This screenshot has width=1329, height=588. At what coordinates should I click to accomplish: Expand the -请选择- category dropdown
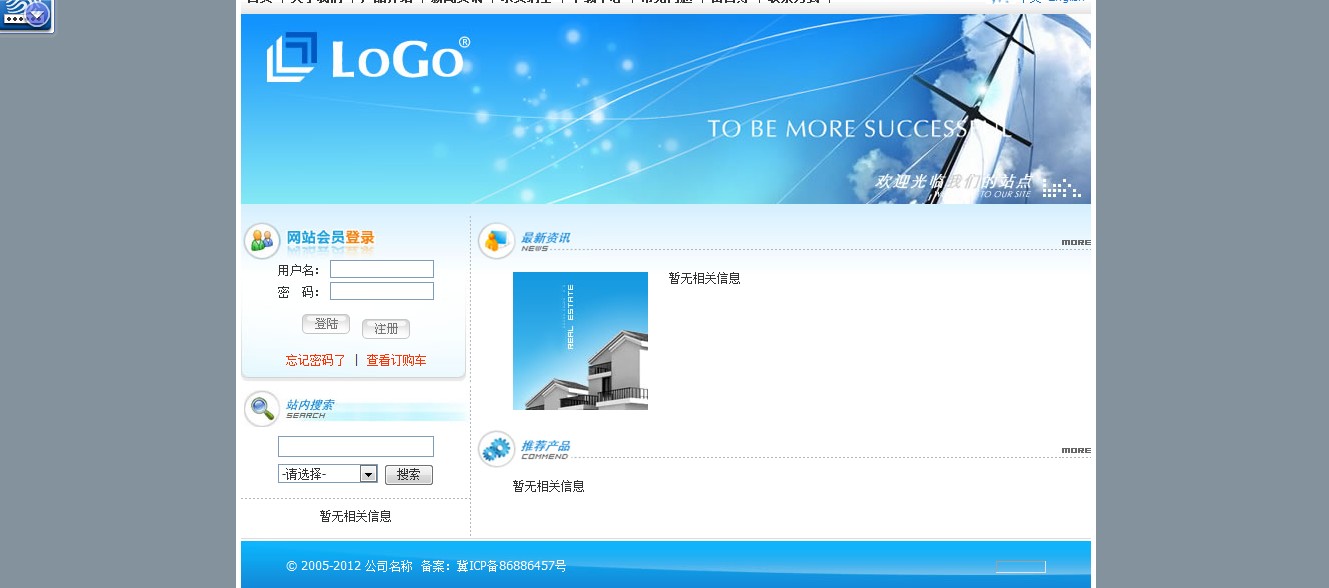[x=328, y=474]
